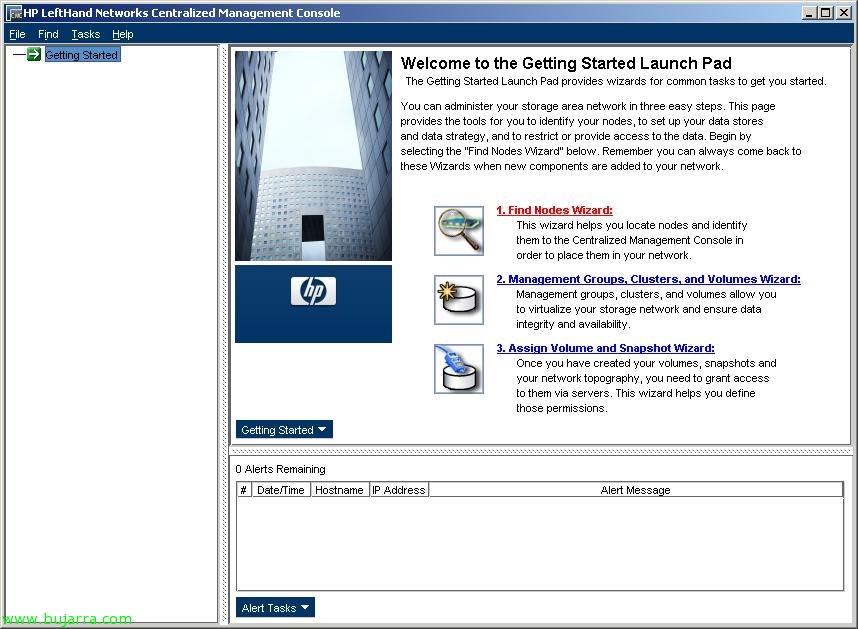
Task: Expand the Alert Tasks dropdown button
Action: tap(275, 608)
